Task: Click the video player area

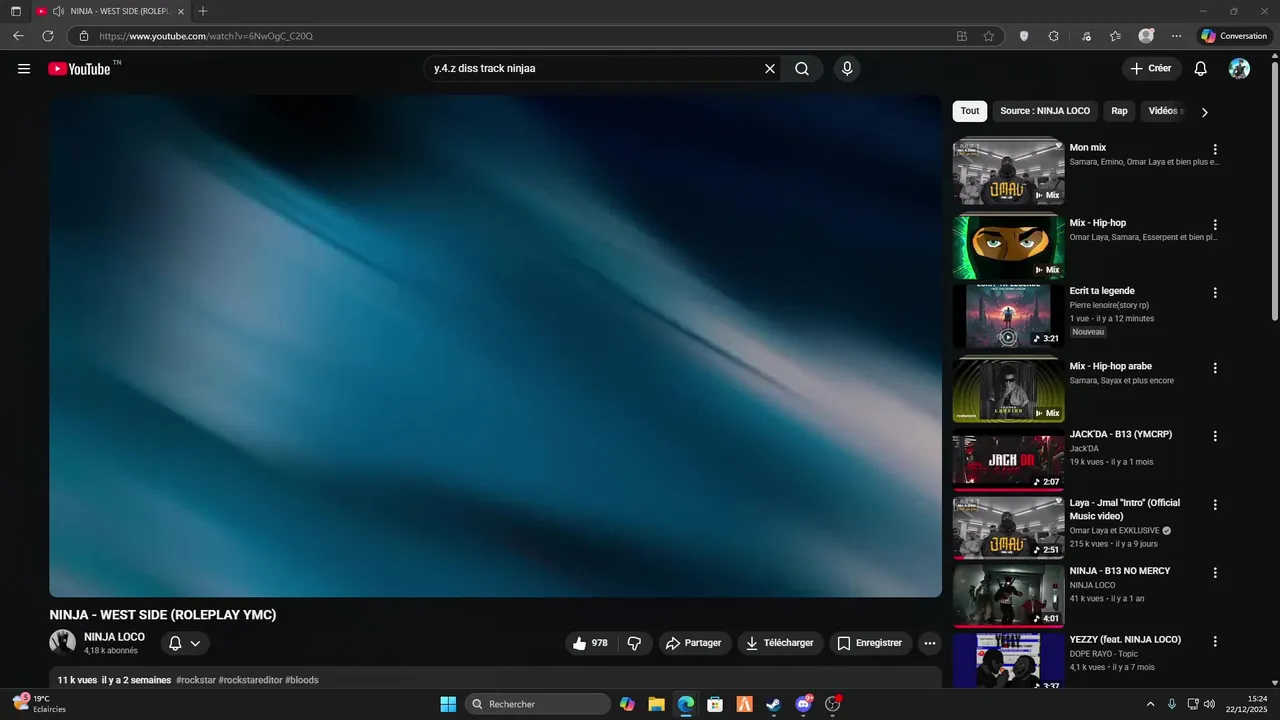Action: tap(495, 346)
